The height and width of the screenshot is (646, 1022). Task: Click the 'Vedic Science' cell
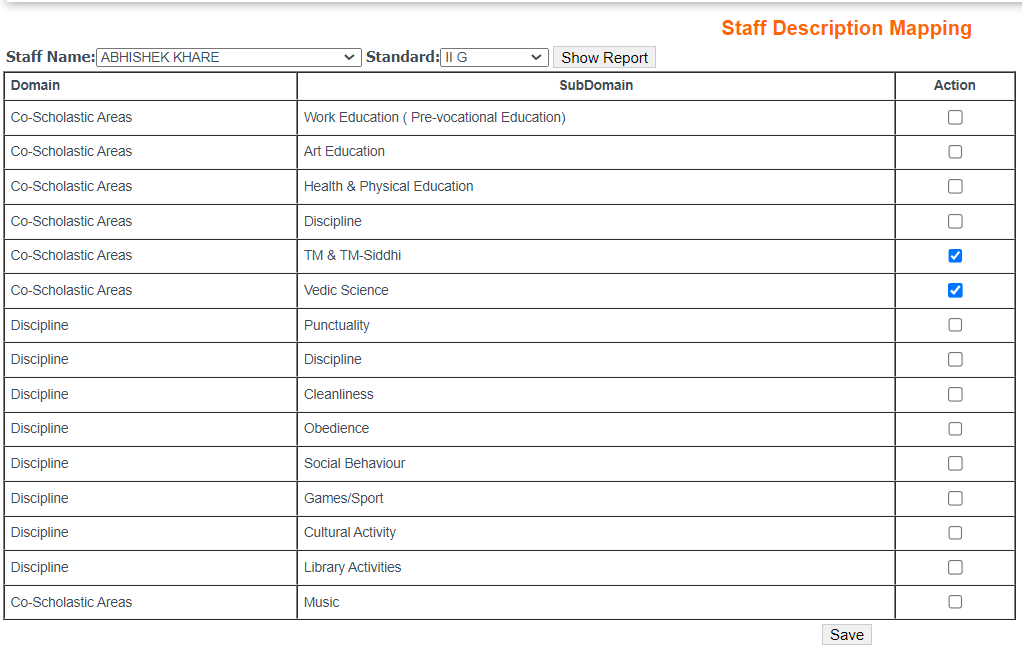pyautogui.click(x=596, y=290)
